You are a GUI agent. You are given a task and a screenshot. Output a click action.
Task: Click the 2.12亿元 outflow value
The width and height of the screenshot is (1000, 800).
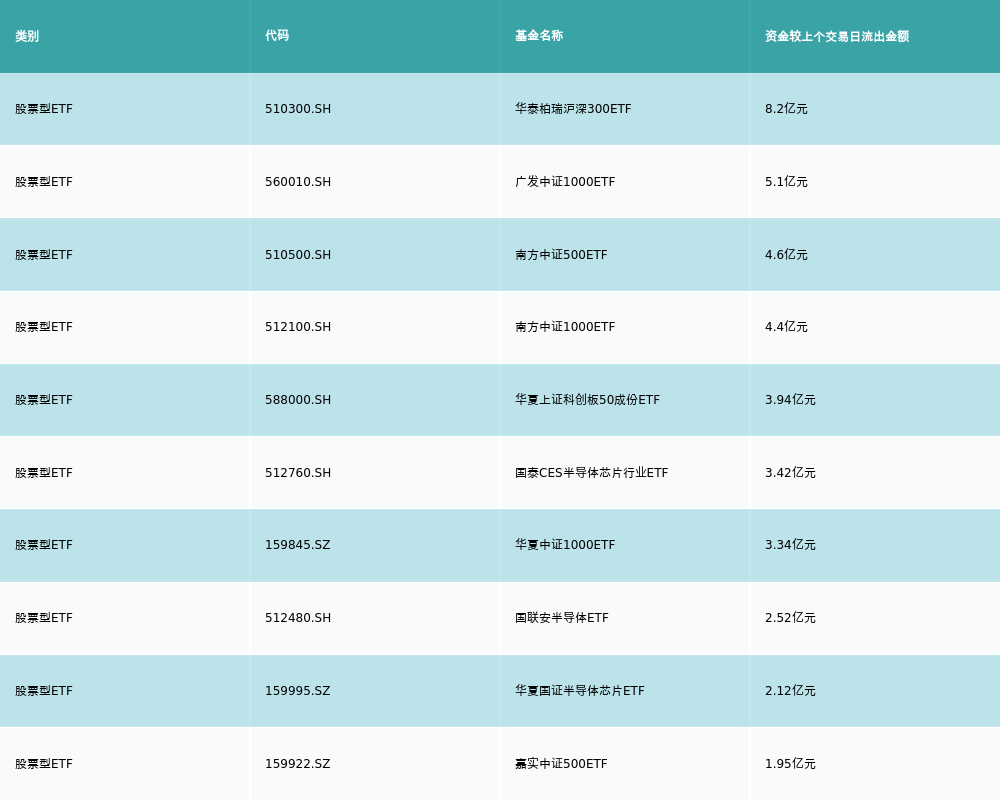point(790,691)
